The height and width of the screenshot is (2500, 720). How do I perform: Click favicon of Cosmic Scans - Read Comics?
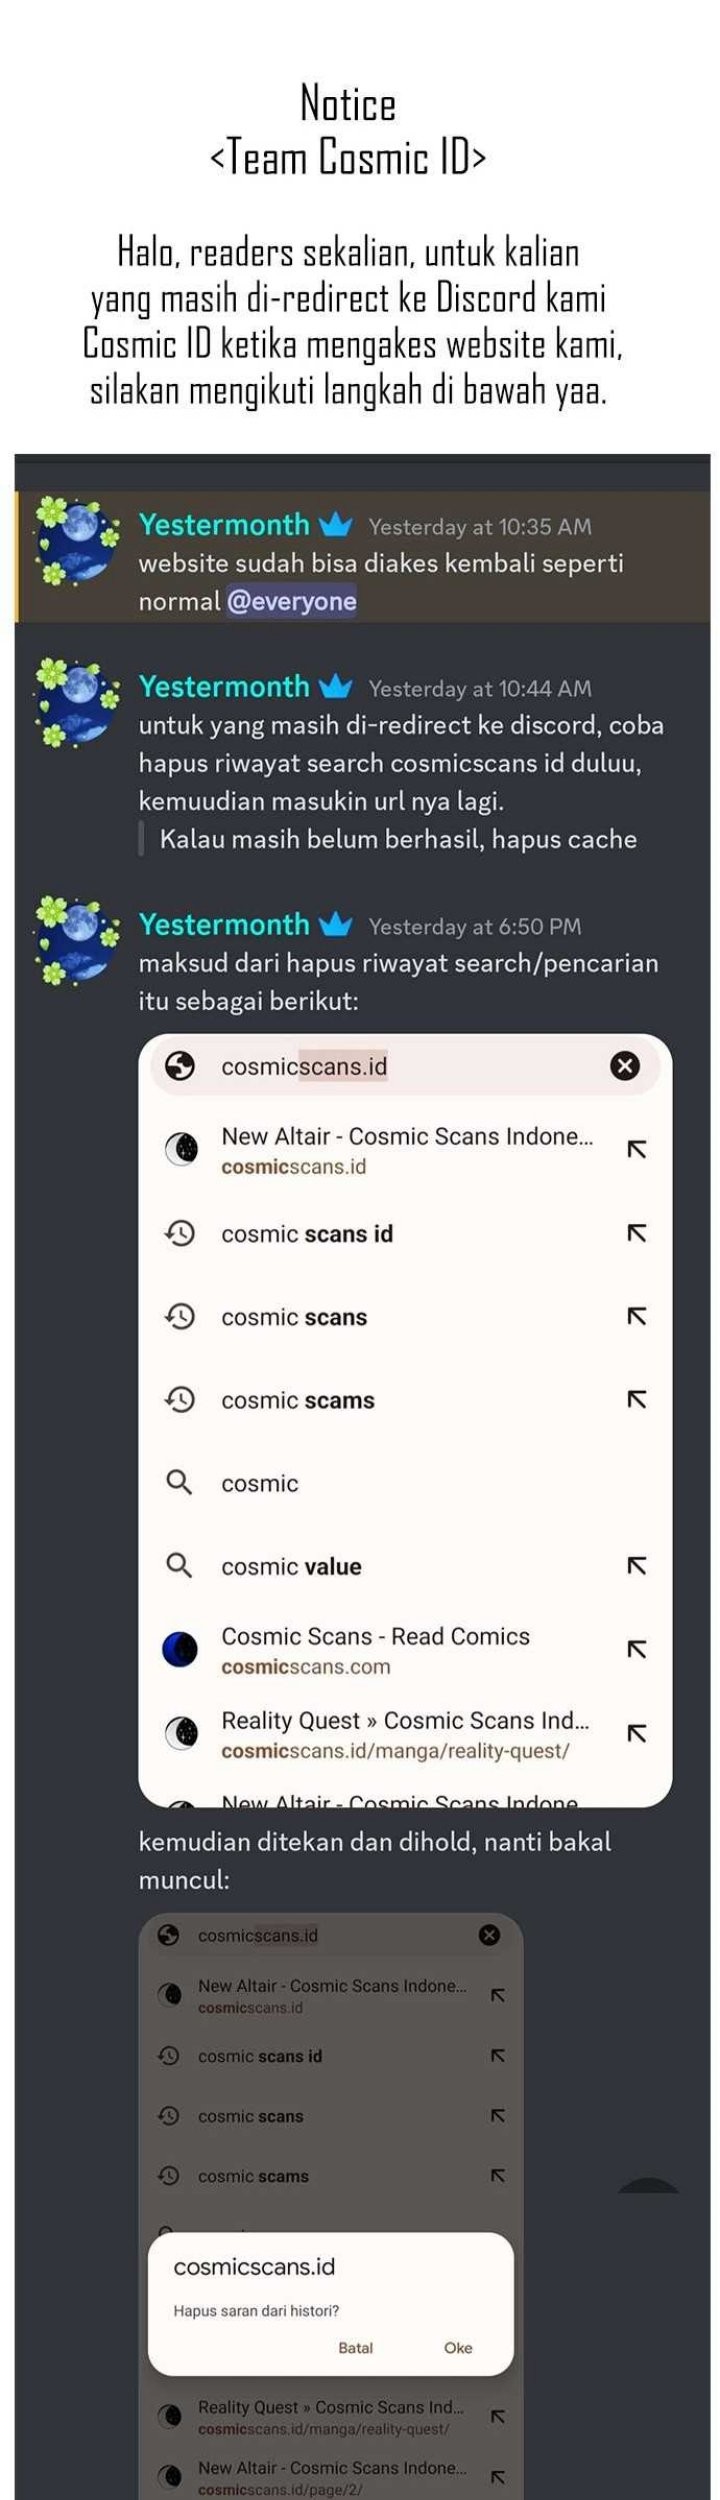pos(180,1649)
